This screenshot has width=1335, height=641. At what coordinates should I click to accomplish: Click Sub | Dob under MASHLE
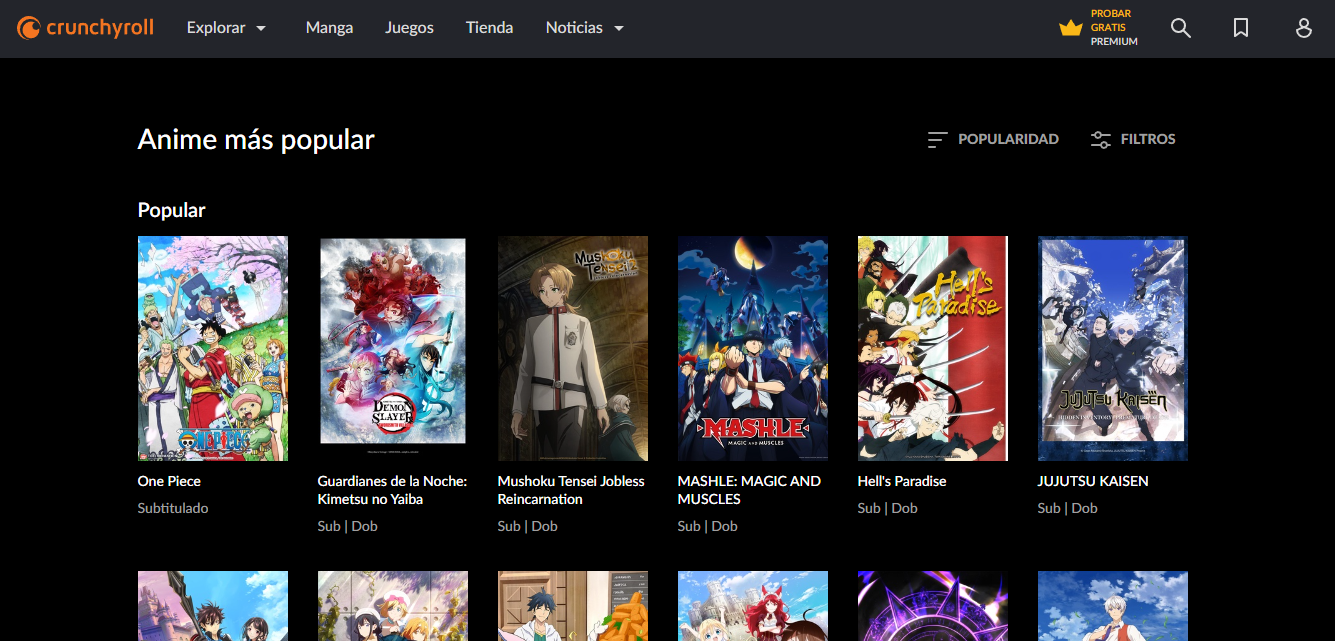point(707,526)
